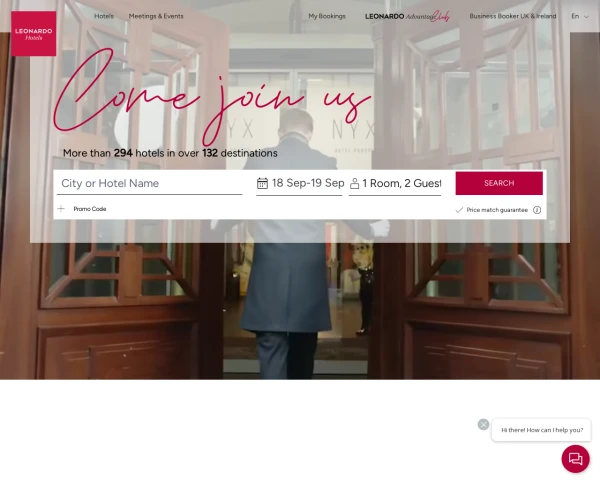Click the Leonardo AdvantageClub logo

click(407, 16)
